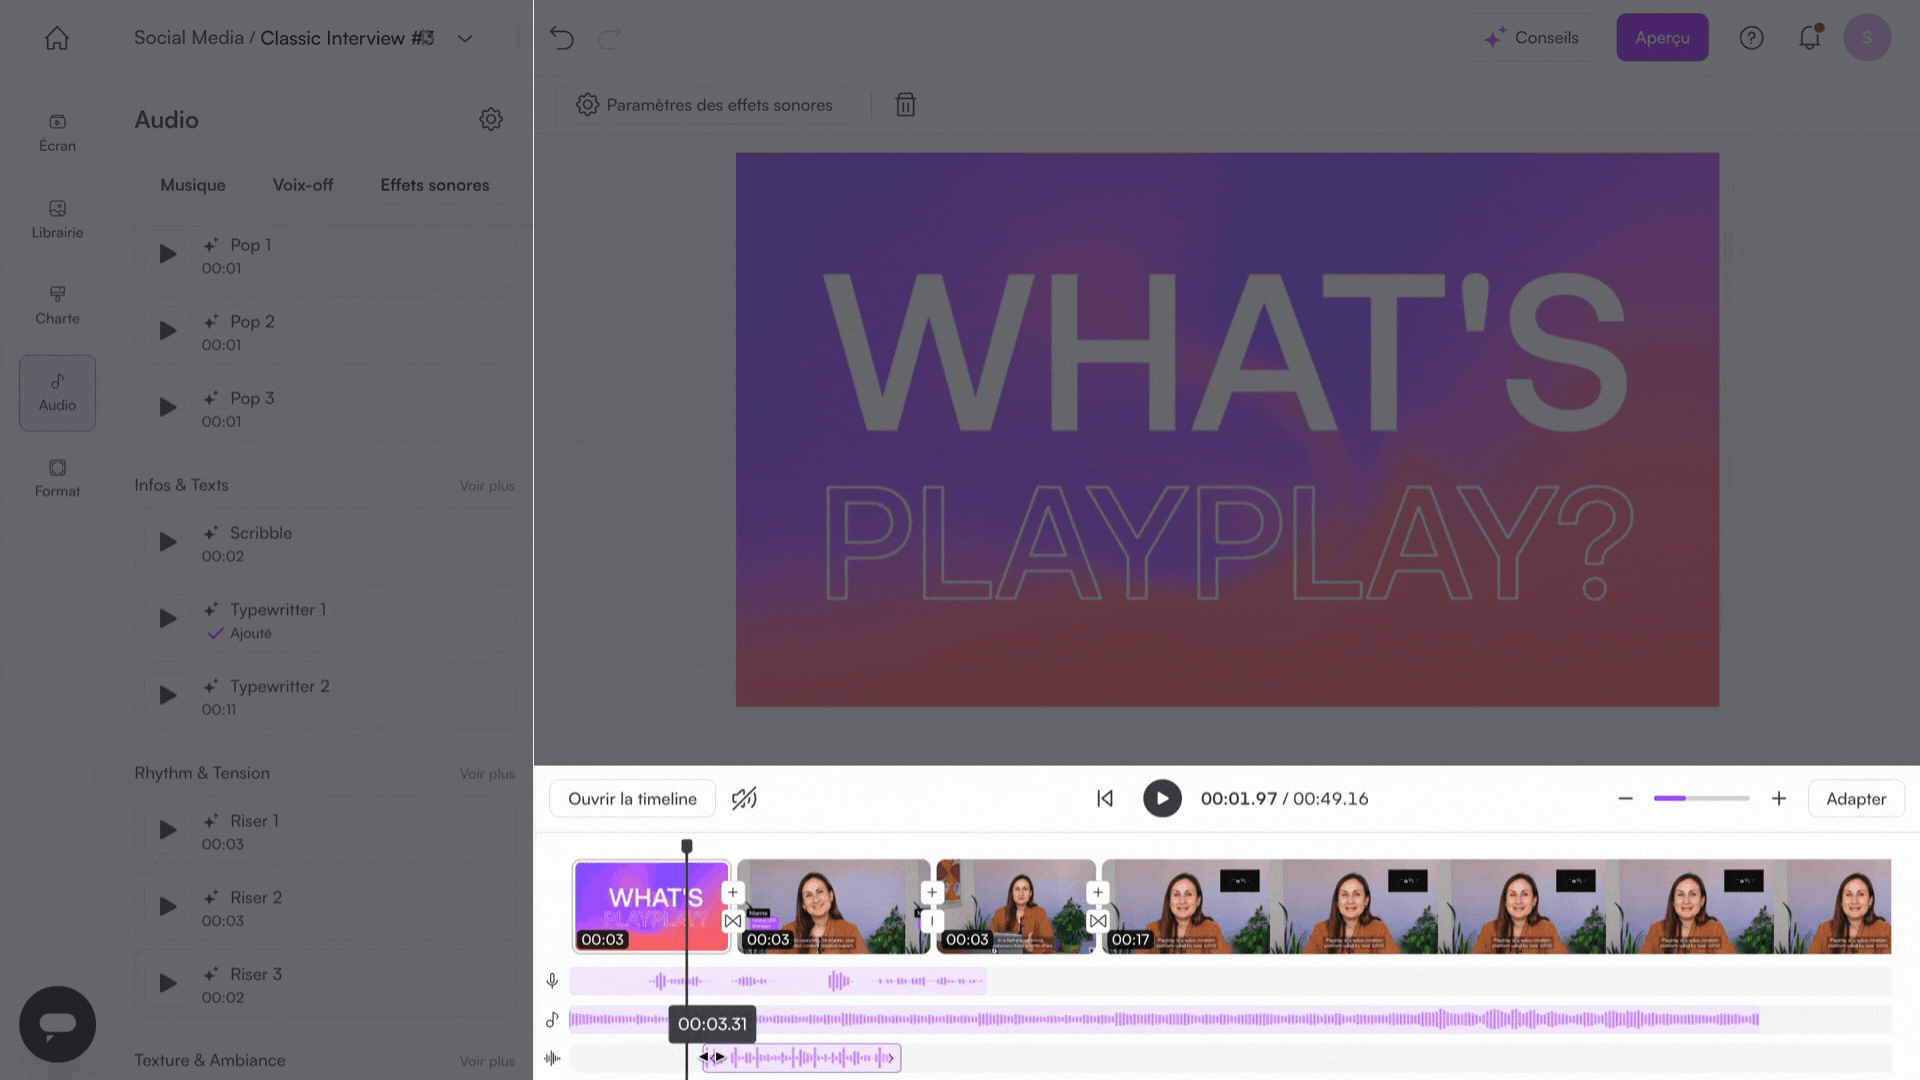Click the Aperçu button
Viewport: 1920px width, 1080px height.
(1662, 38)
